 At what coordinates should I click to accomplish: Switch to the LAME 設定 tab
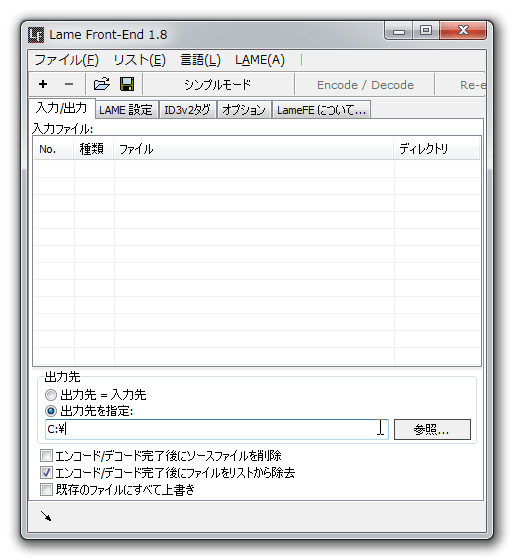pyautogui.click(x=126, y=110)
